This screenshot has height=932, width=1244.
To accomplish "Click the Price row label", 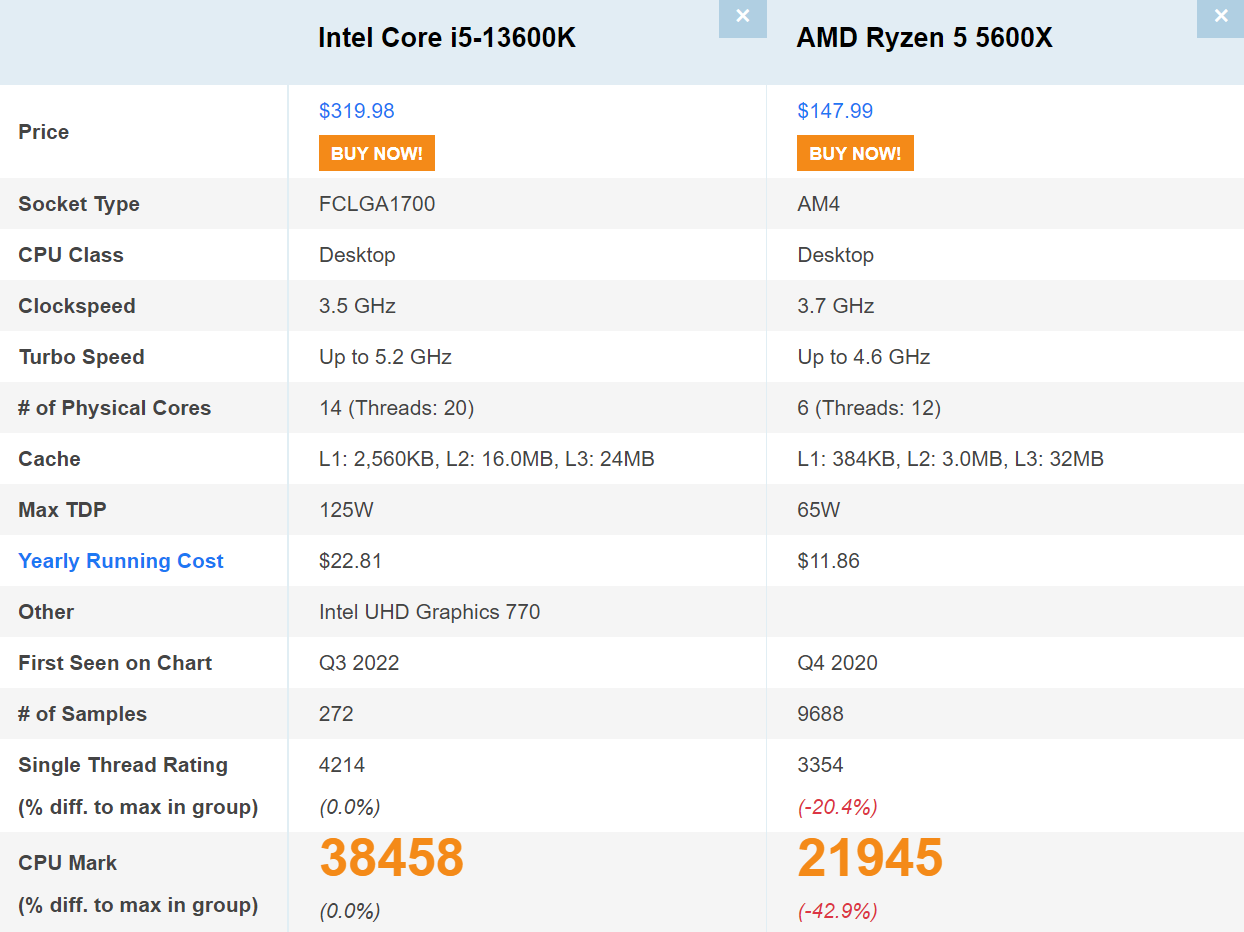I will coord(44,132).
